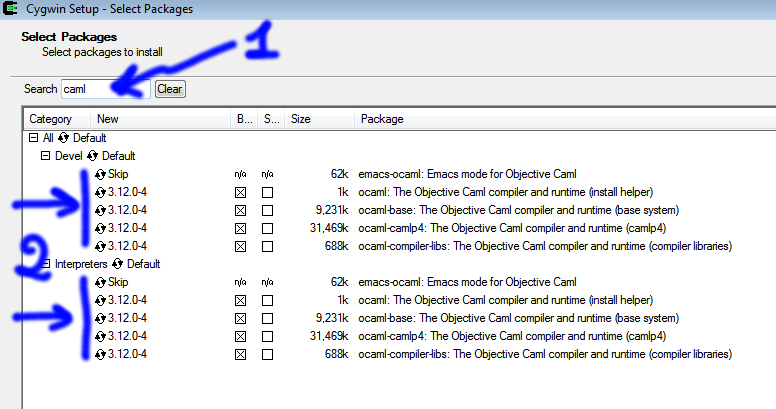Toggle the Bin checkbox for ocaml-camlp4 under Interpreters

click(x=241, y=336)
